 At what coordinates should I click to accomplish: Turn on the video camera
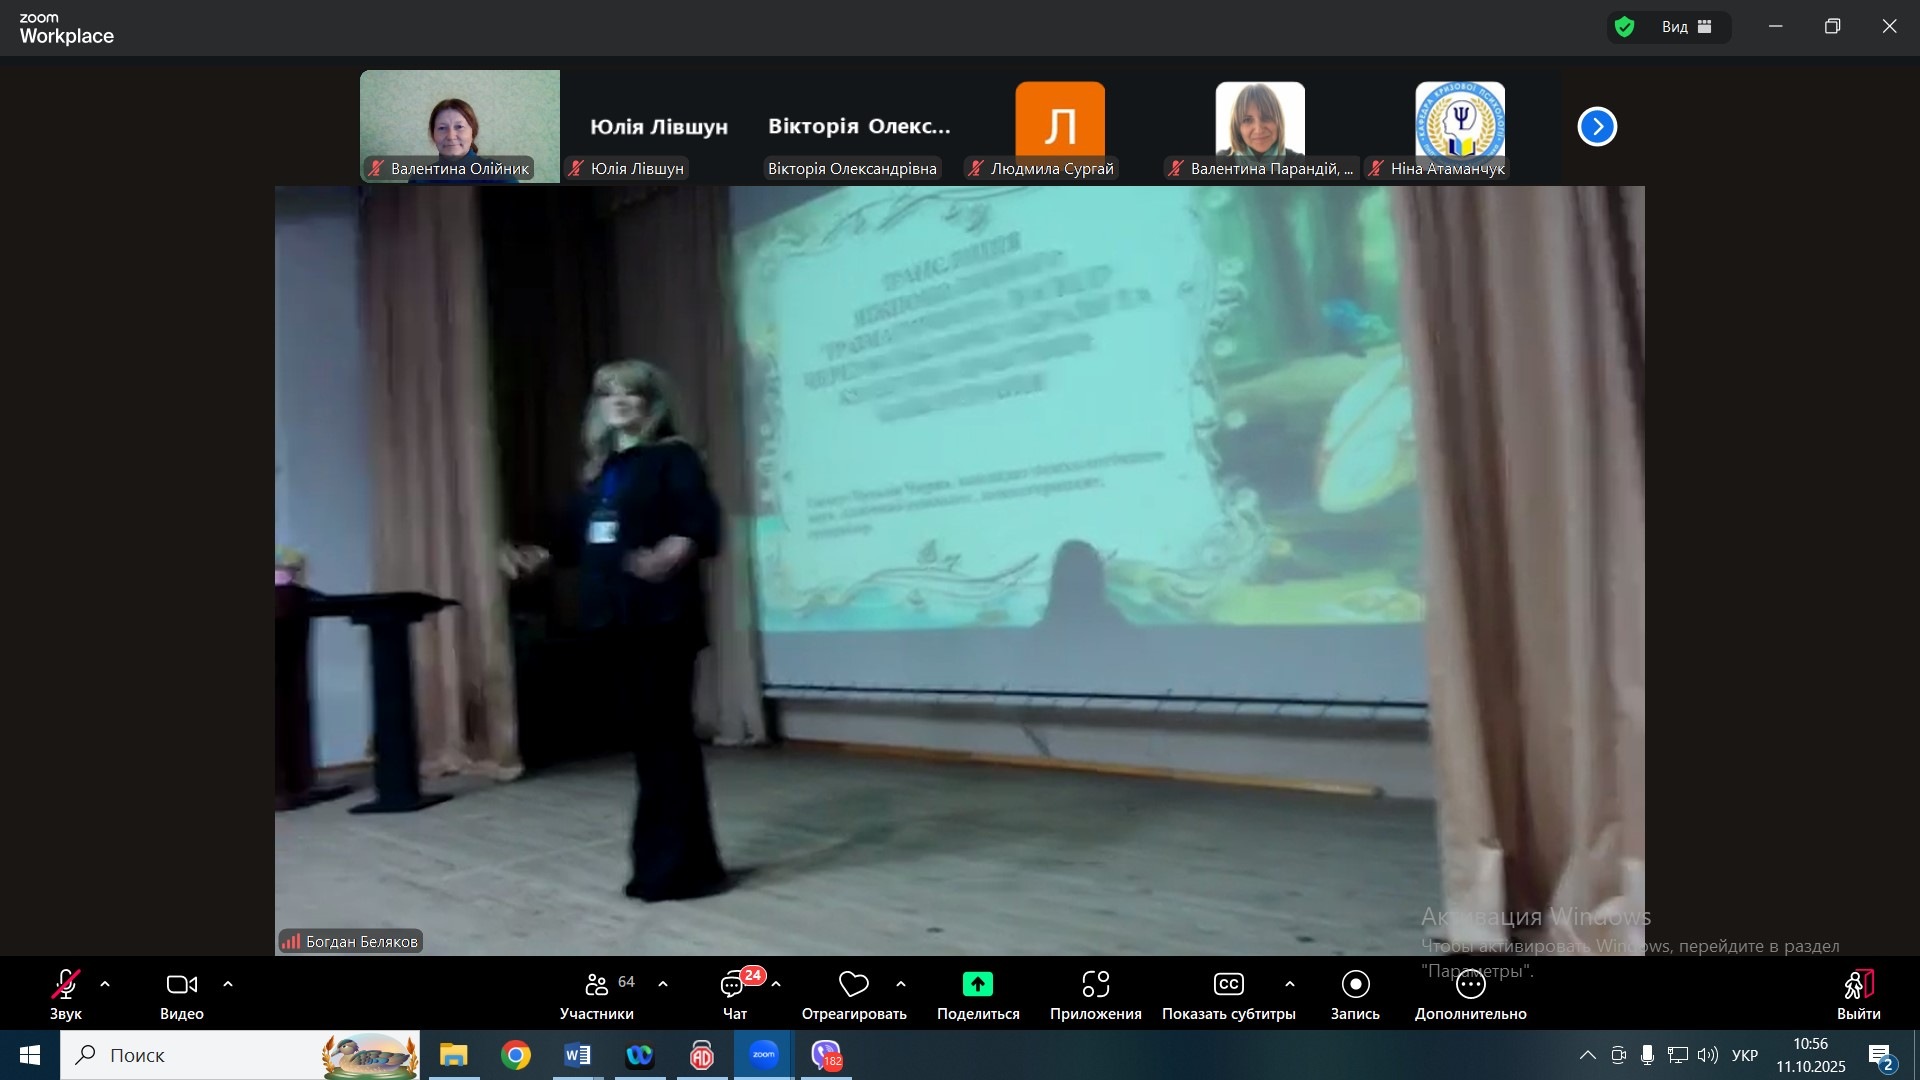click(x=181, y=985)
